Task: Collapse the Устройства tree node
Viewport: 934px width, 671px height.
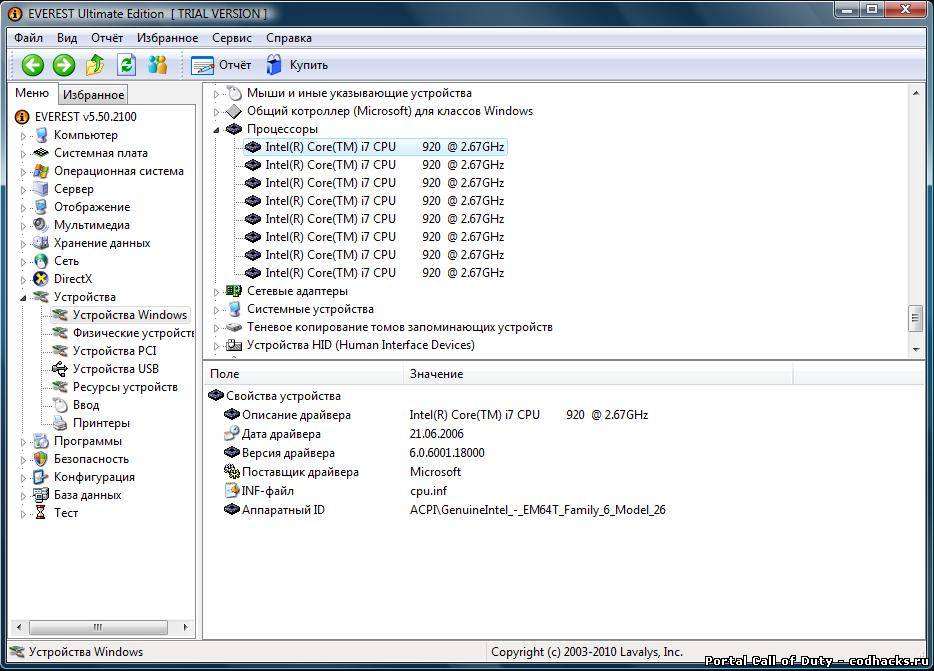Action: coord(24,297)
